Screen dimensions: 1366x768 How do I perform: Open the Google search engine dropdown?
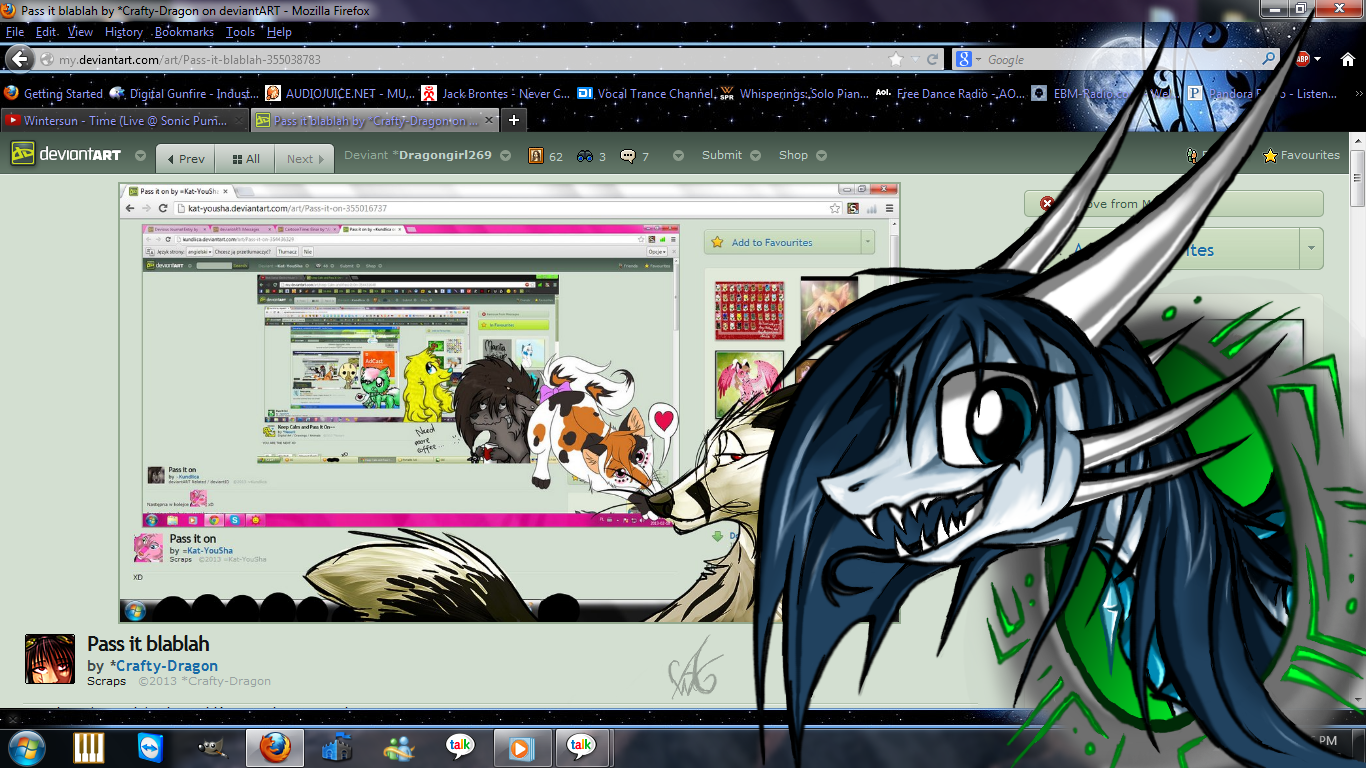coord(978,60)
